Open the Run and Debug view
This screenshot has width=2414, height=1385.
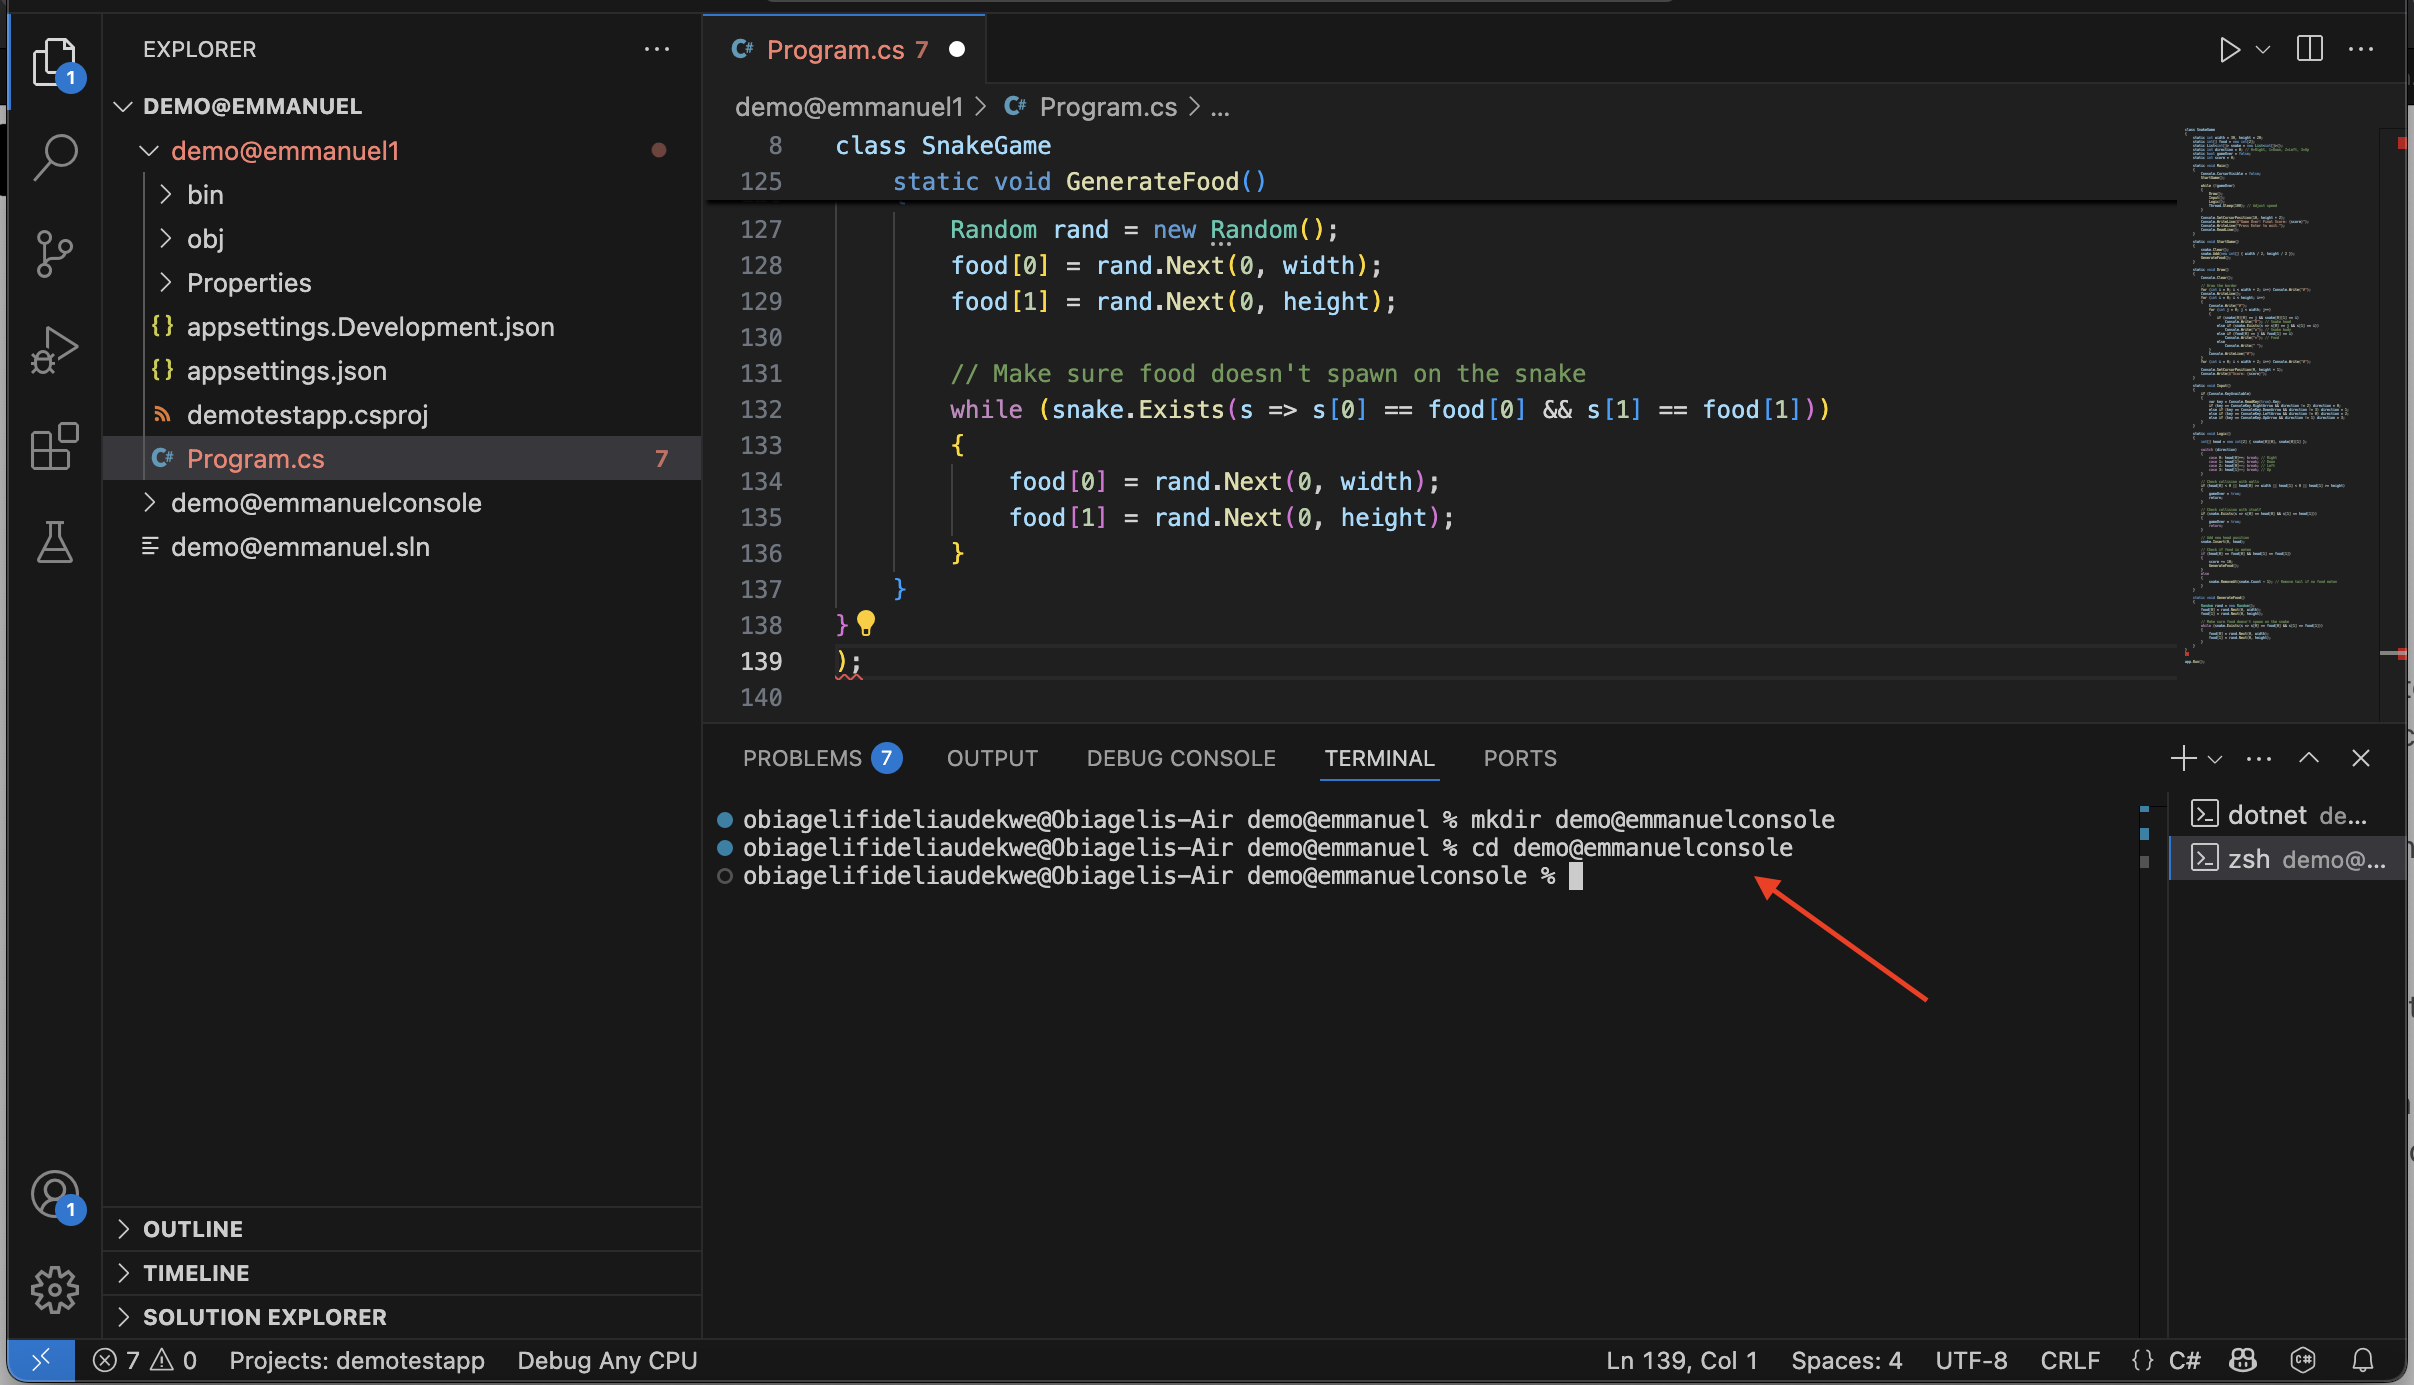tap(54, 350)
